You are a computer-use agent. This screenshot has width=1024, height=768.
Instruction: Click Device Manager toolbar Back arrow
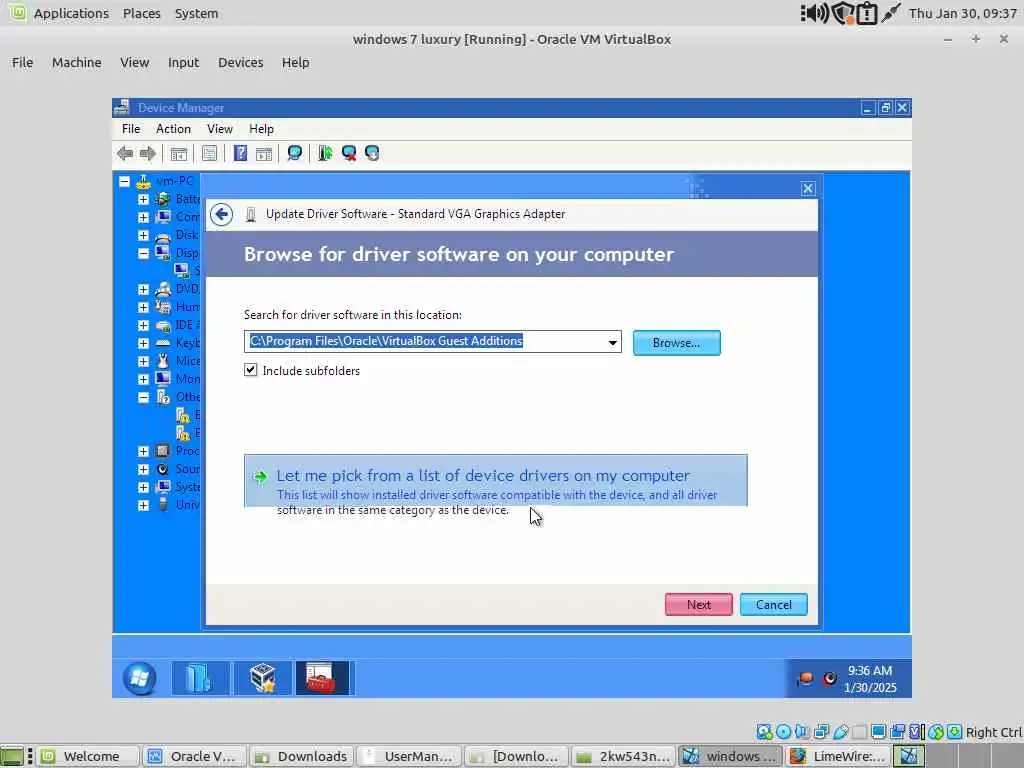pos(125,153)
